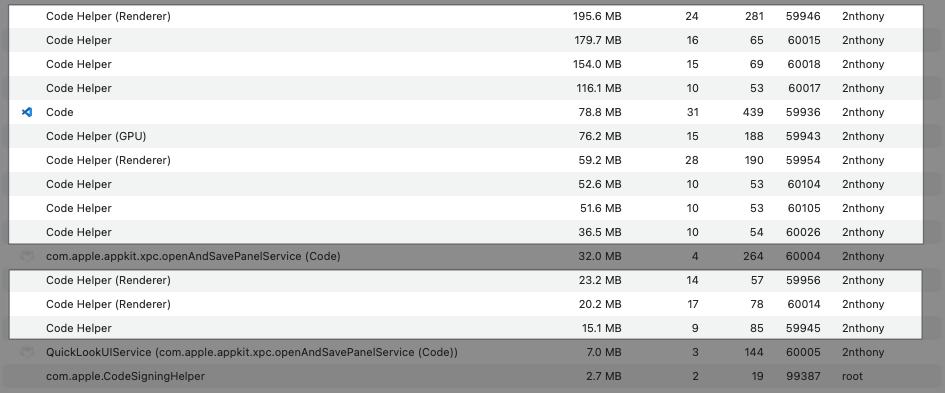Select the Code Helper (GPU) process

pyautogui.click(x=466, y=136)
